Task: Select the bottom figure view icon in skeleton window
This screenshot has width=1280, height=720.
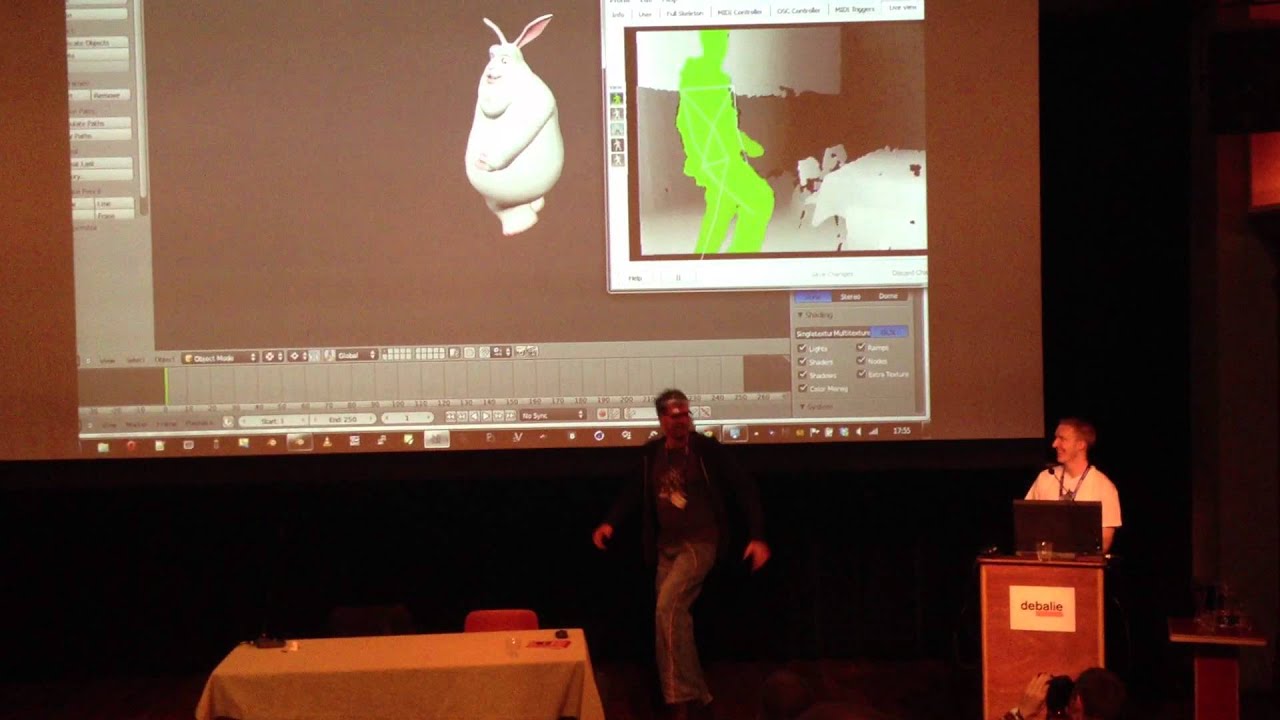Action: 616,159
